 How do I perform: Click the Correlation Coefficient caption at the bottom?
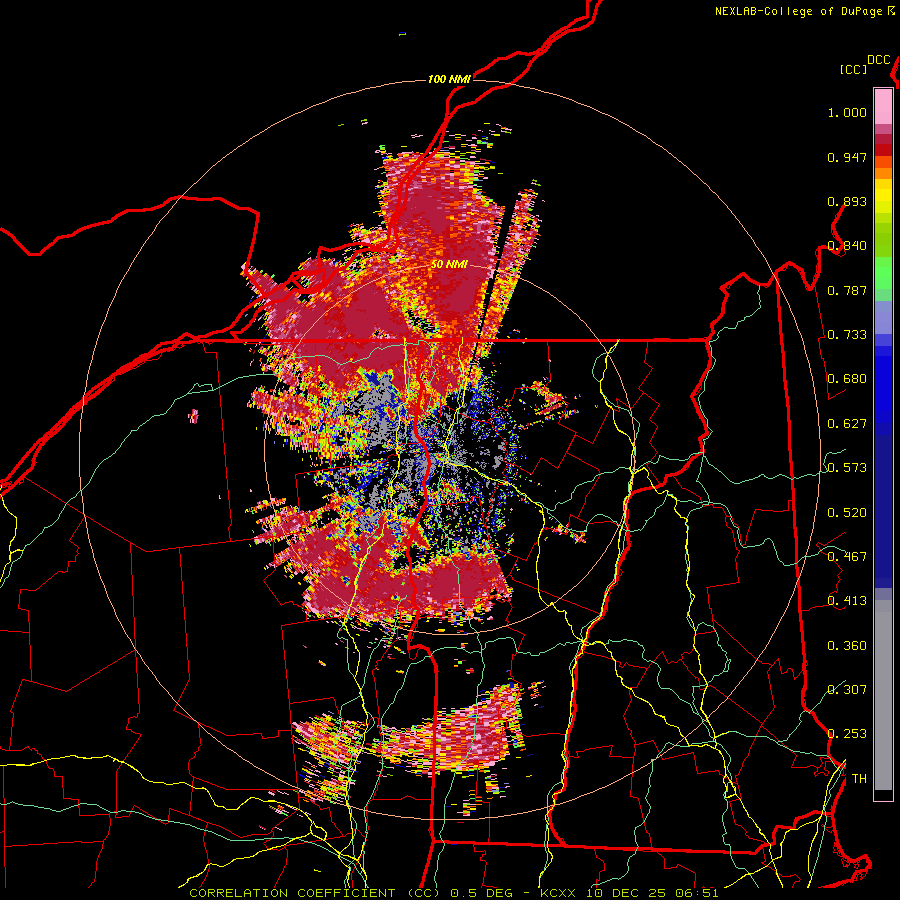(453, 893)
